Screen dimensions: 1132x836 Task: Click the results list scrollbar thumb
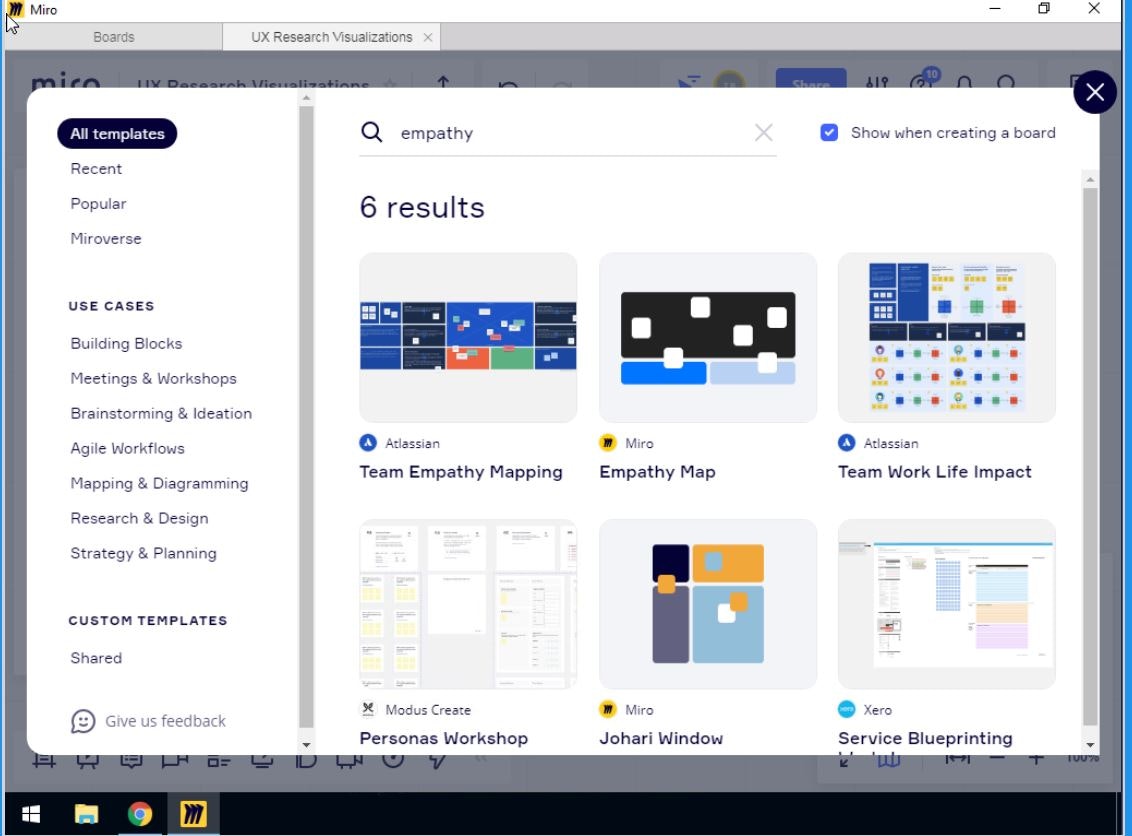coord(1090,456)
